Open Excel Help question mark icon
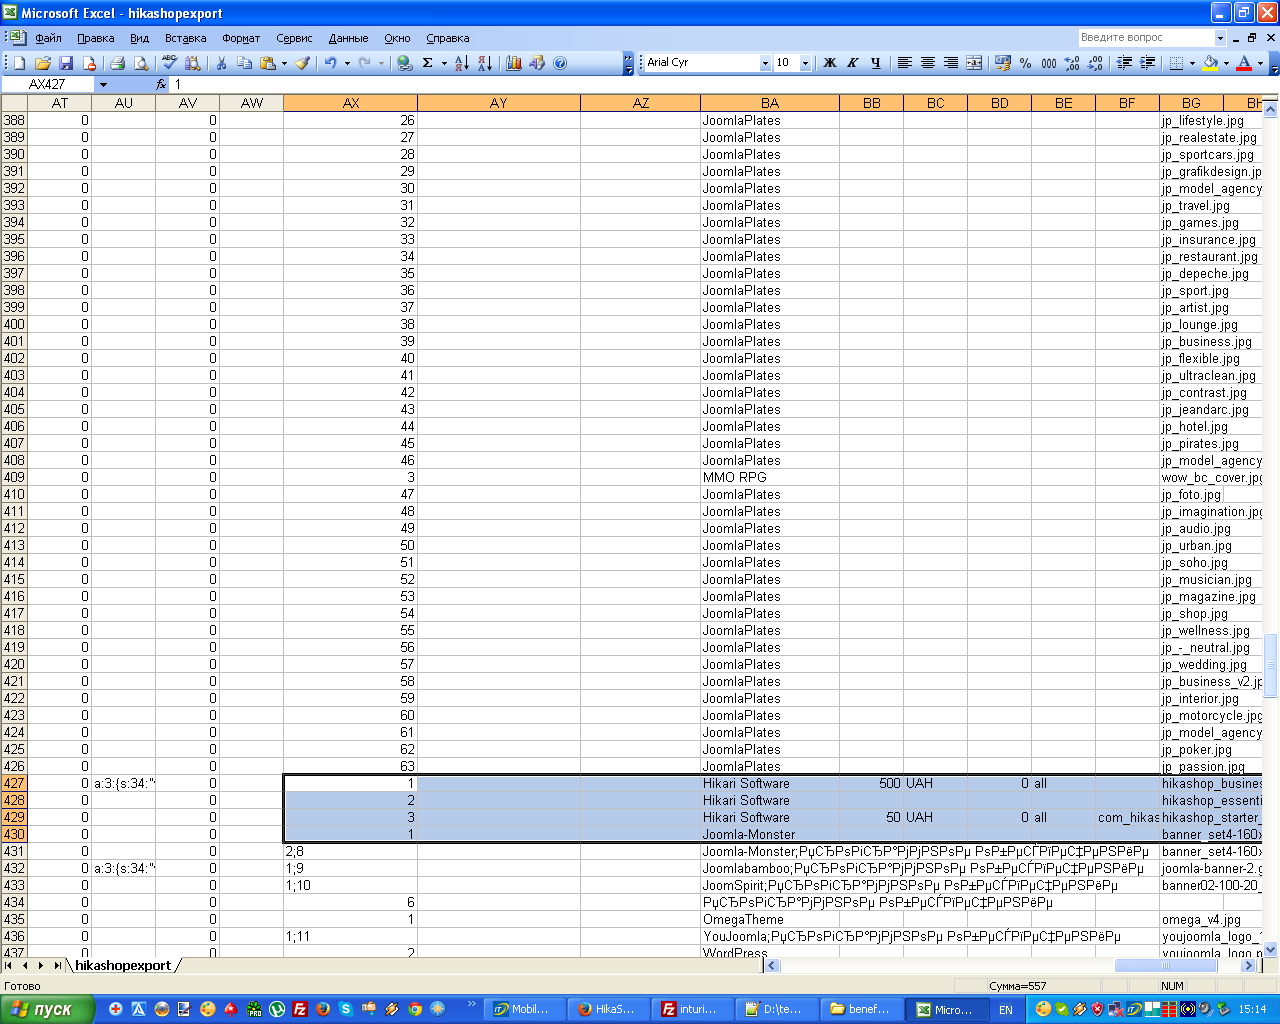Image resolution: width=1280 pixels, height=1024 pixels. click(560, 63)
